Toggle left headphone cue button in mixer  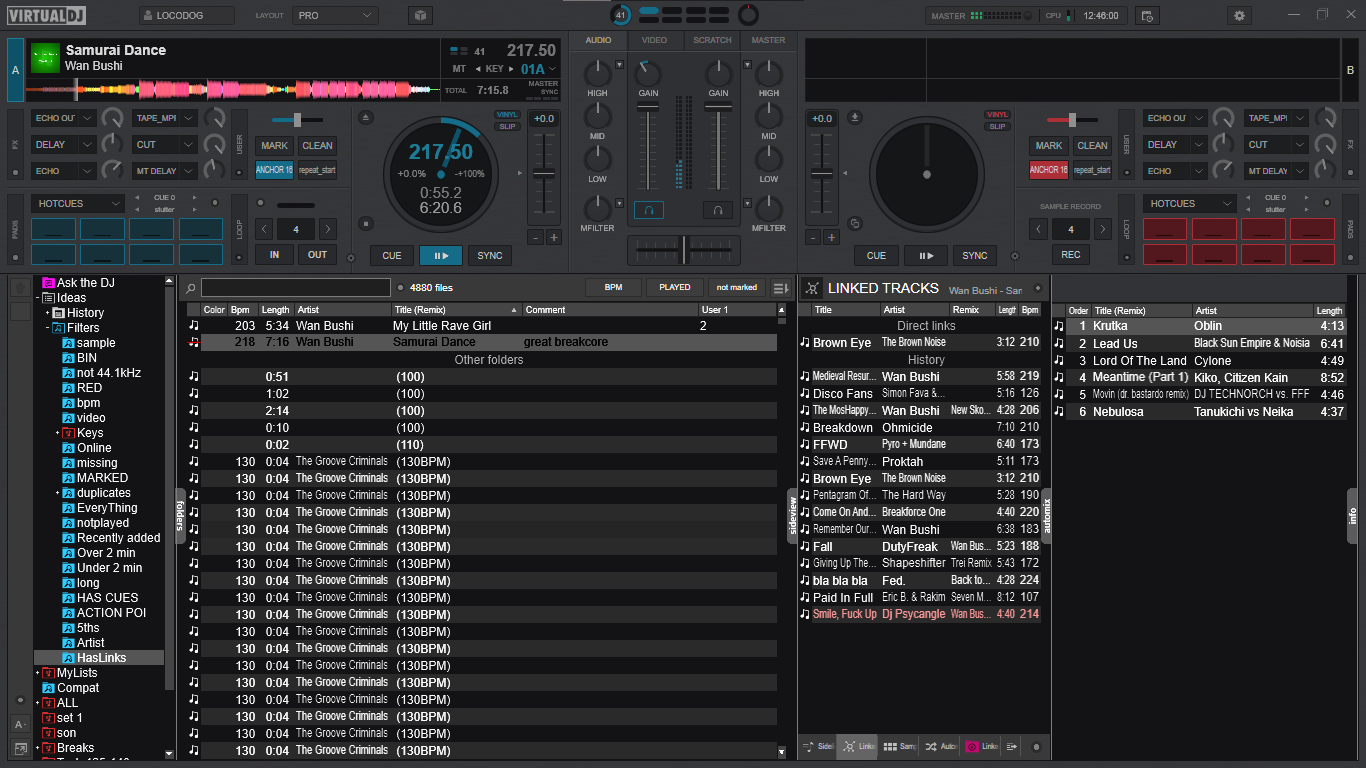648,210
